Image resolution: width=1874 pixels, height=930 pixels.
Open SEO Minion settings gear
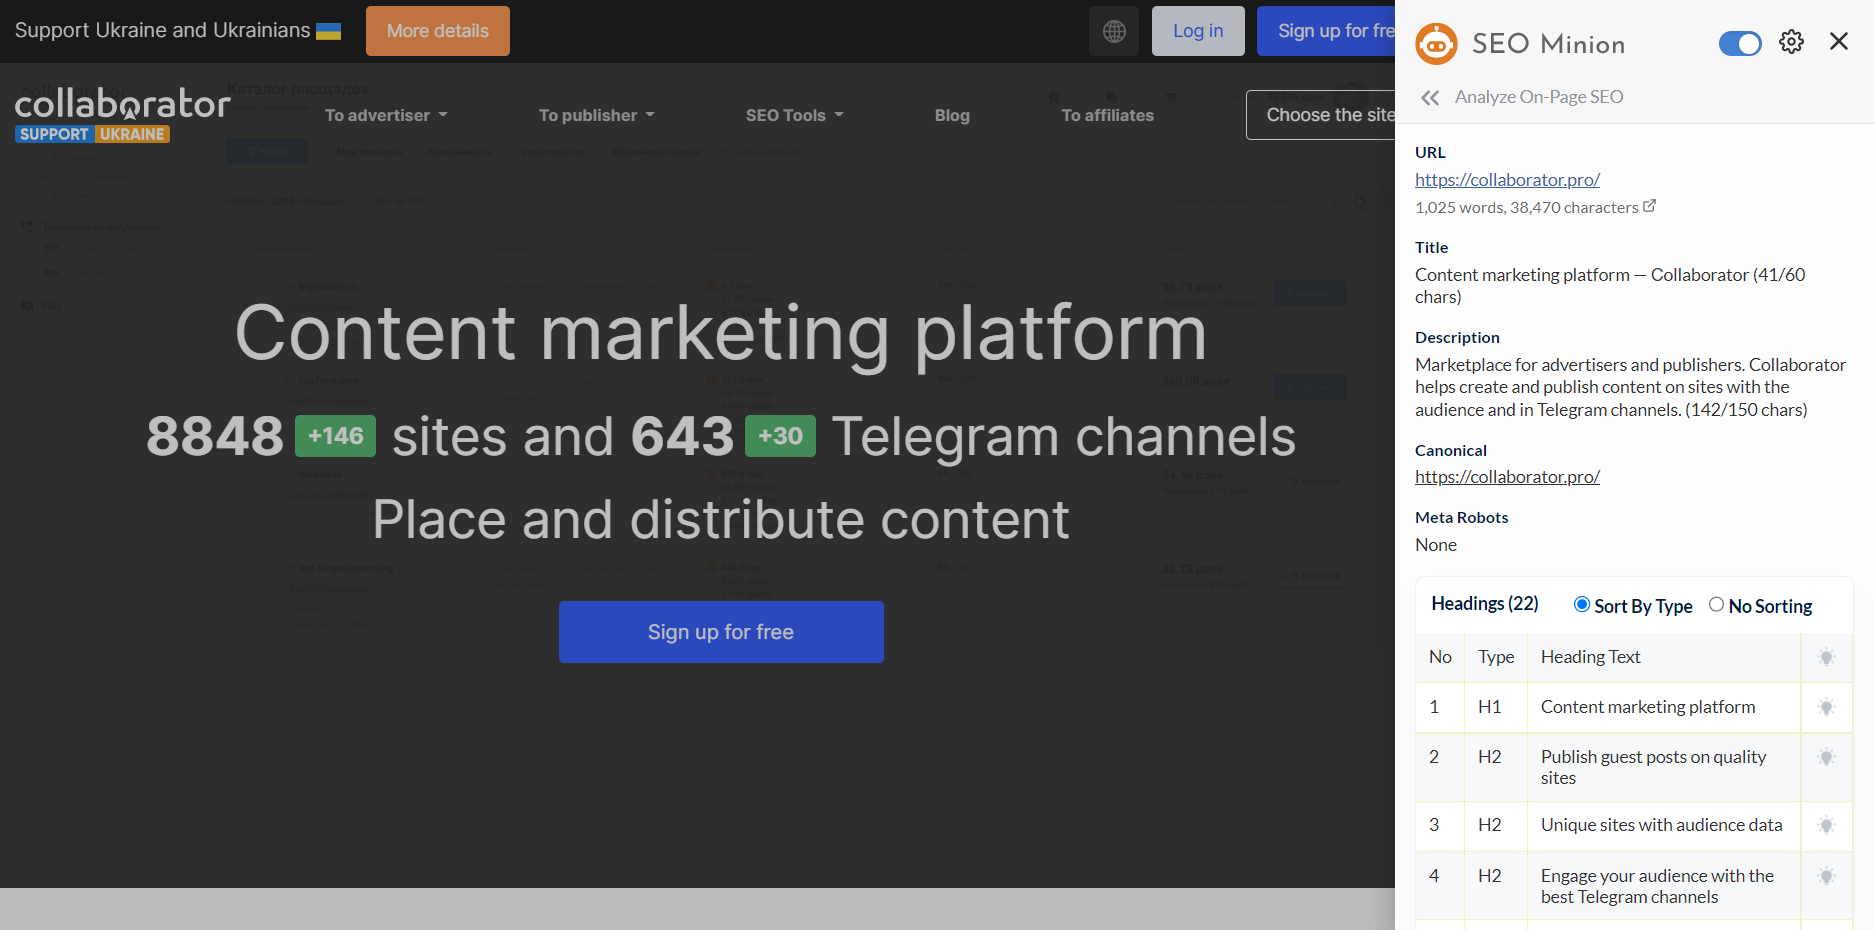click(x=1791, y=41)
